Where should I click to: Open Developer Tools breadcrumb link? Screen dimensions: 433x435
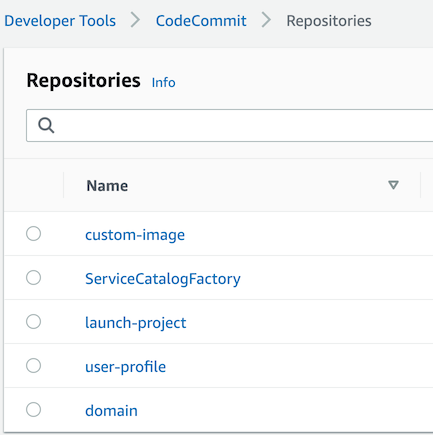click(60, 21)
